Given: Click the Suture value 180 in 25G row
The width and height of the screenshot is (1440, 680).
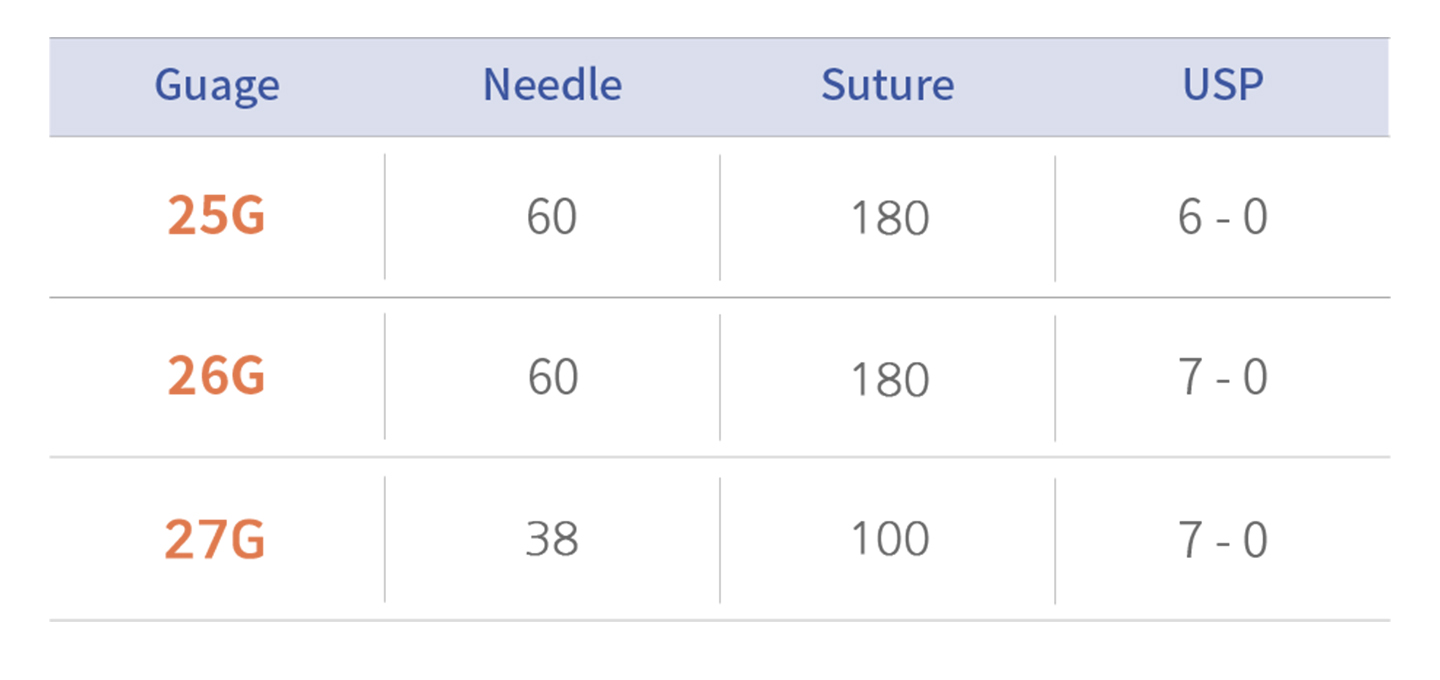Looking at the screenshot, I should coord(889,218).
